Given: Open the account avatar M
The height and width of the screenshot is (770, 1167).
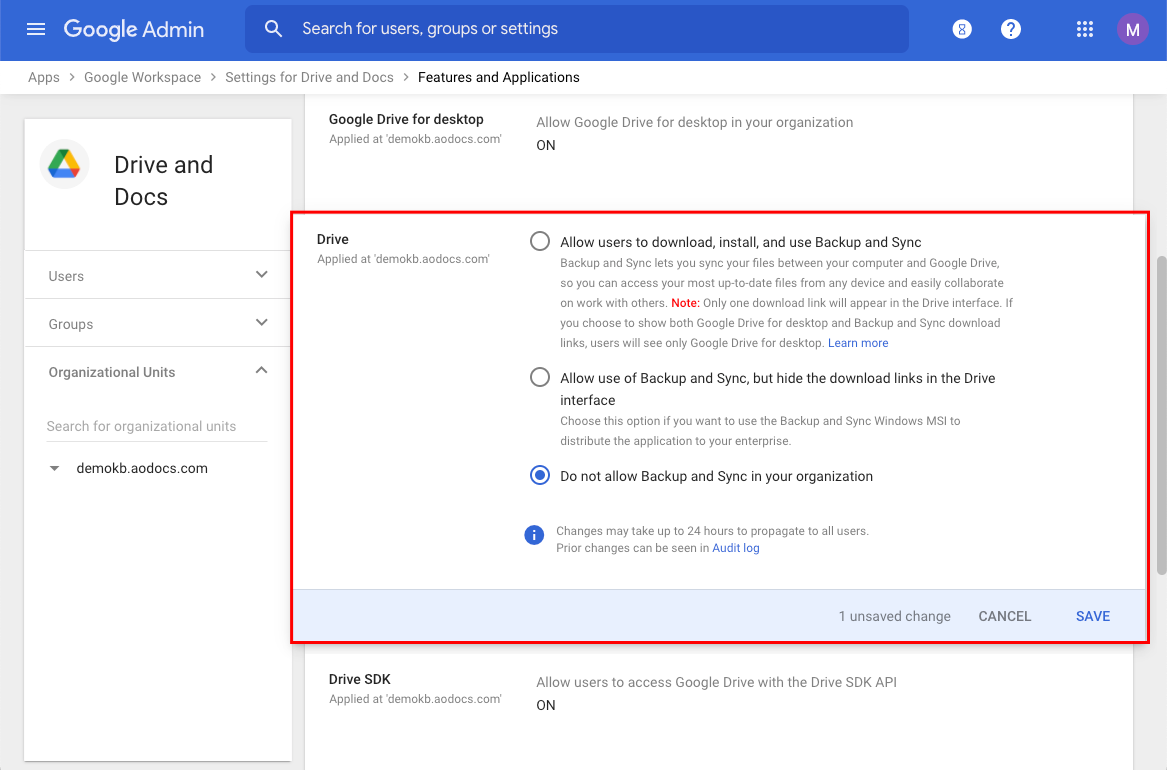Looking at the screenshot, I should 1133,29.
